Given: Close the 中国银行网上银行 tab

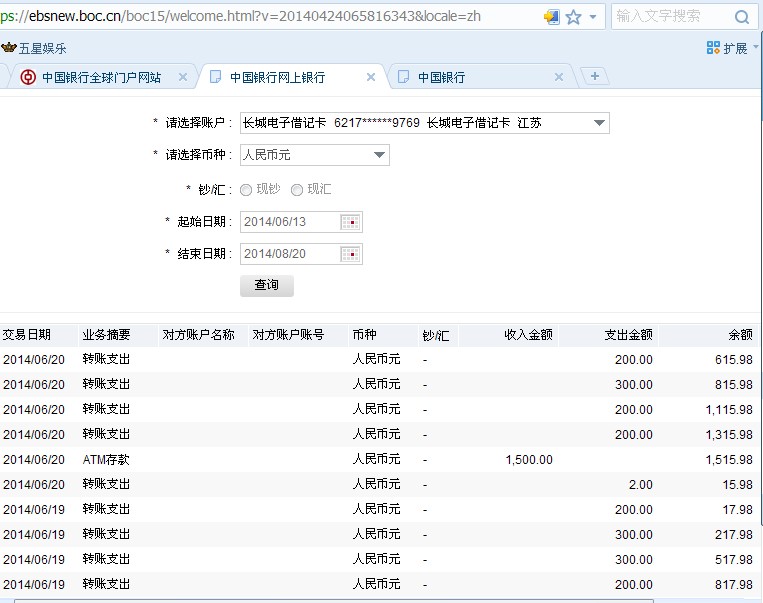Looking at the screenshot, I should tap(371, 77).
